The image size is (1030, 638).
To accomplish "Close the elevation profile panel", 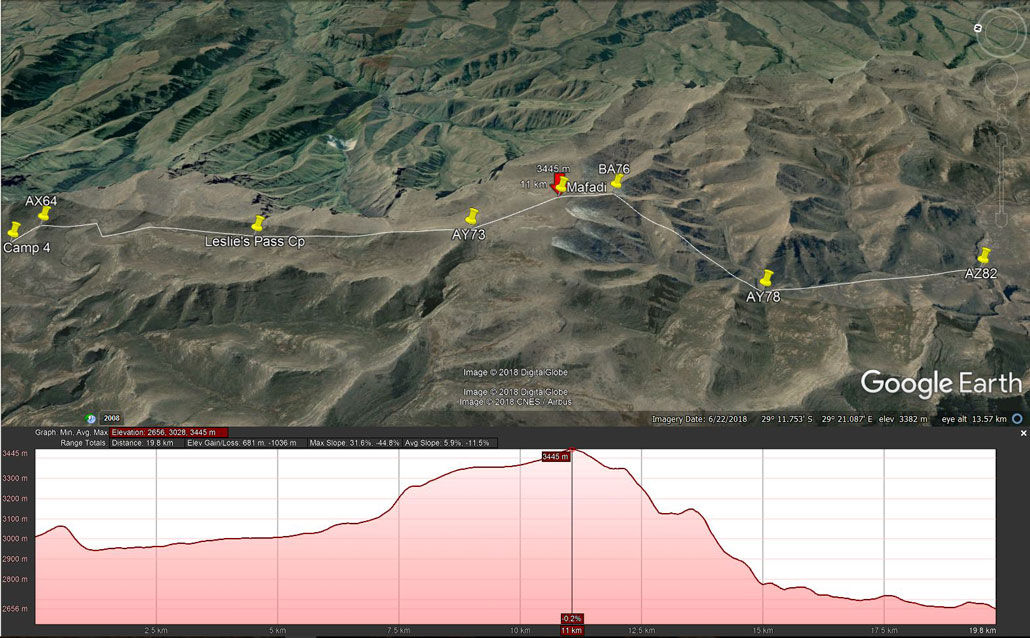I will point(1023,433).
